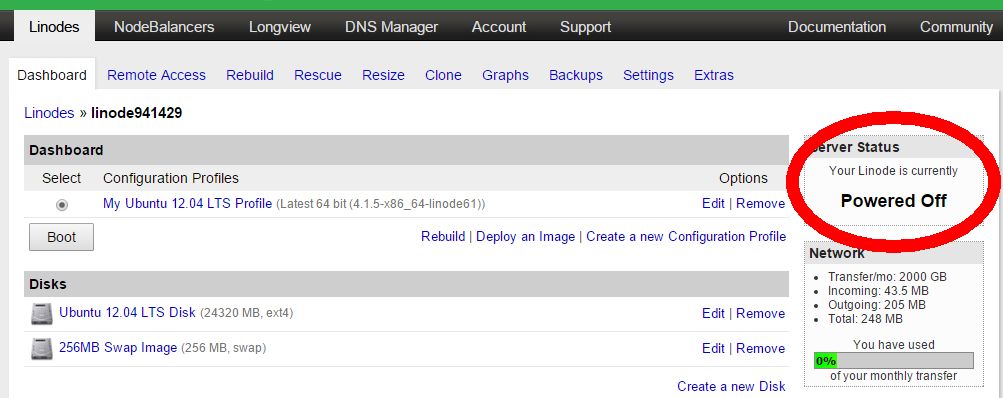Image resolution: width=1003 pixels, height=398 pixels.
Task: Open the Ubuntu 12.04 LTS Disk link
Action: click(127, 313)
